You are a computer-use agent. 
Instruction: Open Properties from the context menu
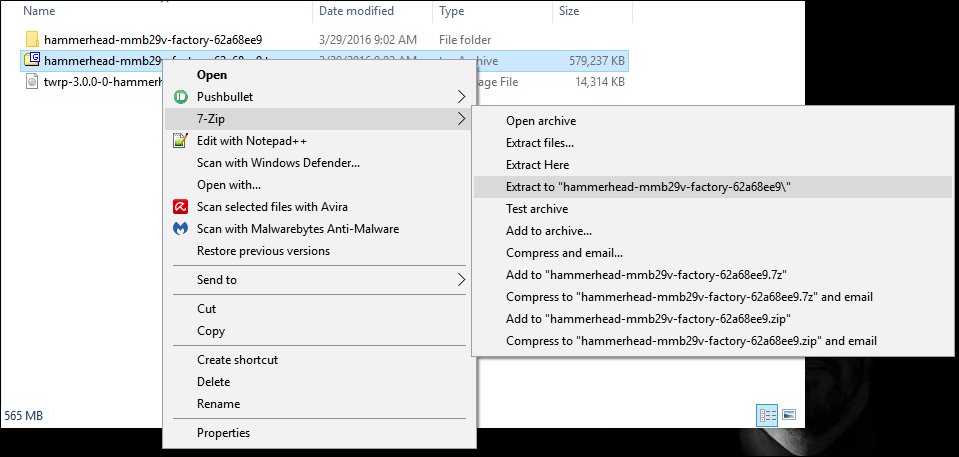(320, 433)
